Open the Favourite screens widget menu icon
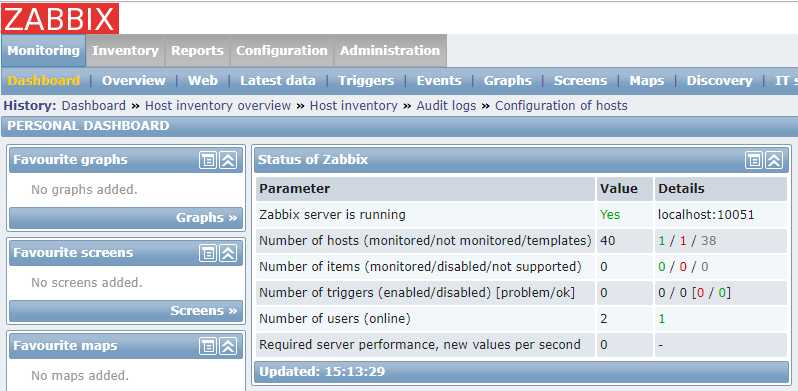Image resolution: width=798 pixels, height=391 pixels. pos(207,253)
